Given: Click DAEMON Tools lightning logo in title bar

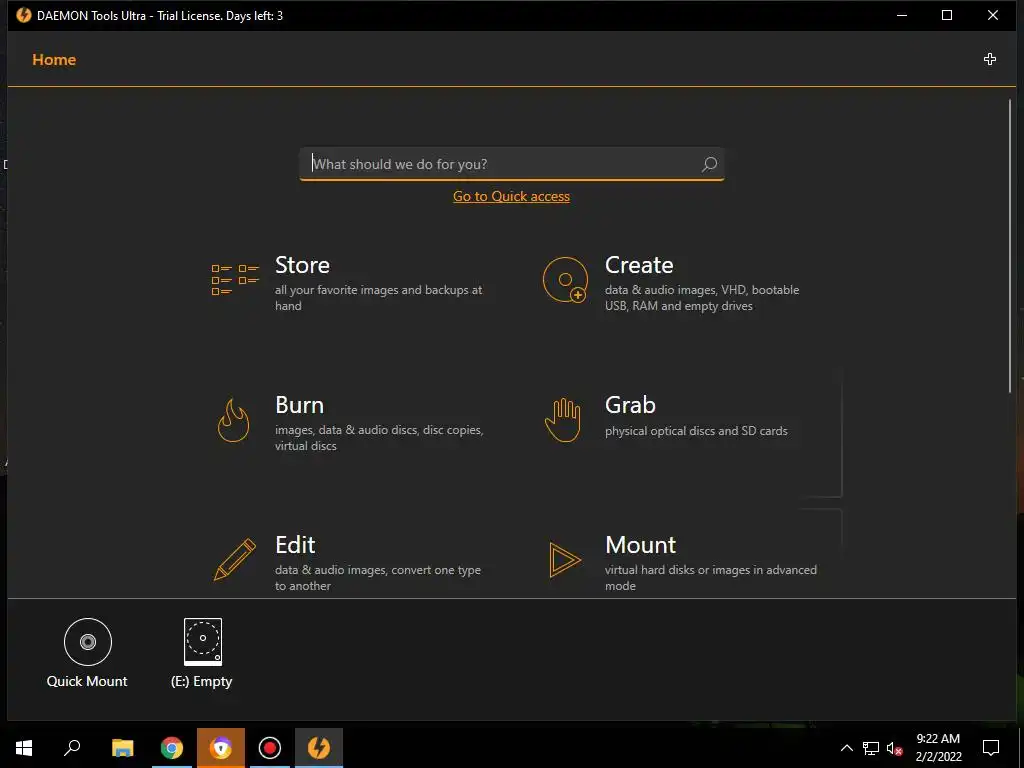Looking at the screenshot, I should (24, 15).
